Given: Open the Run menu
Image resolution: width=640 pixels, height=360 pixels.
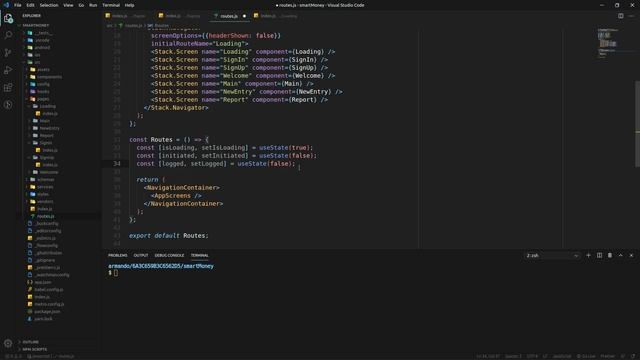Looking at the screenshot, I should (x=93, y=5).
